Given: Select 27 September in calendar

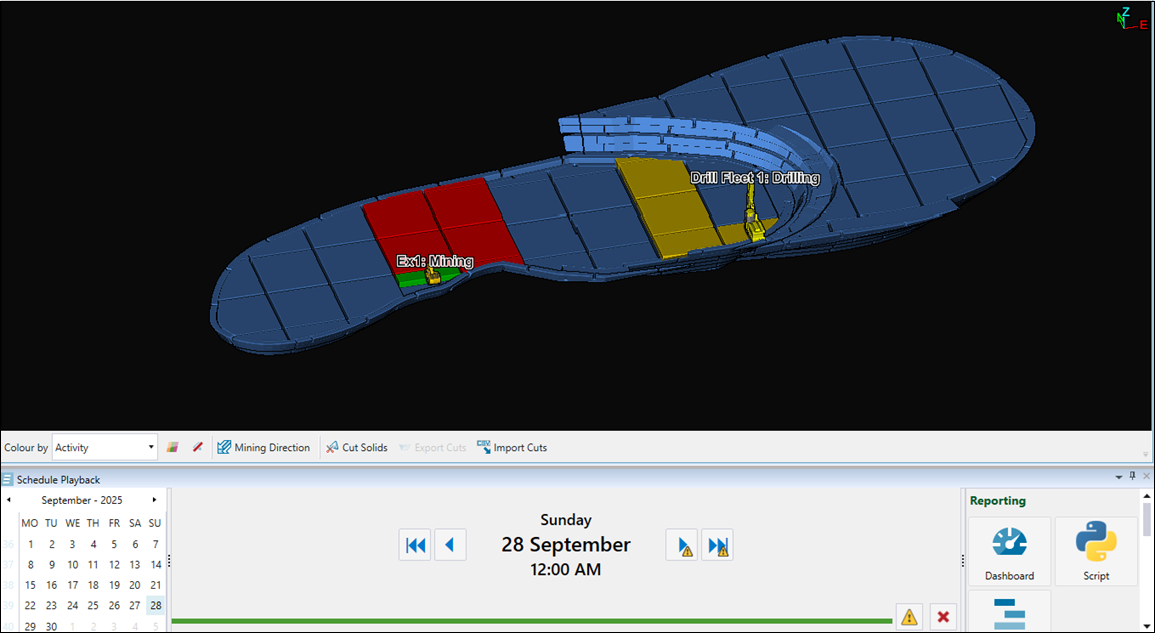Looking at the screenshot, I should click(135, 606).
